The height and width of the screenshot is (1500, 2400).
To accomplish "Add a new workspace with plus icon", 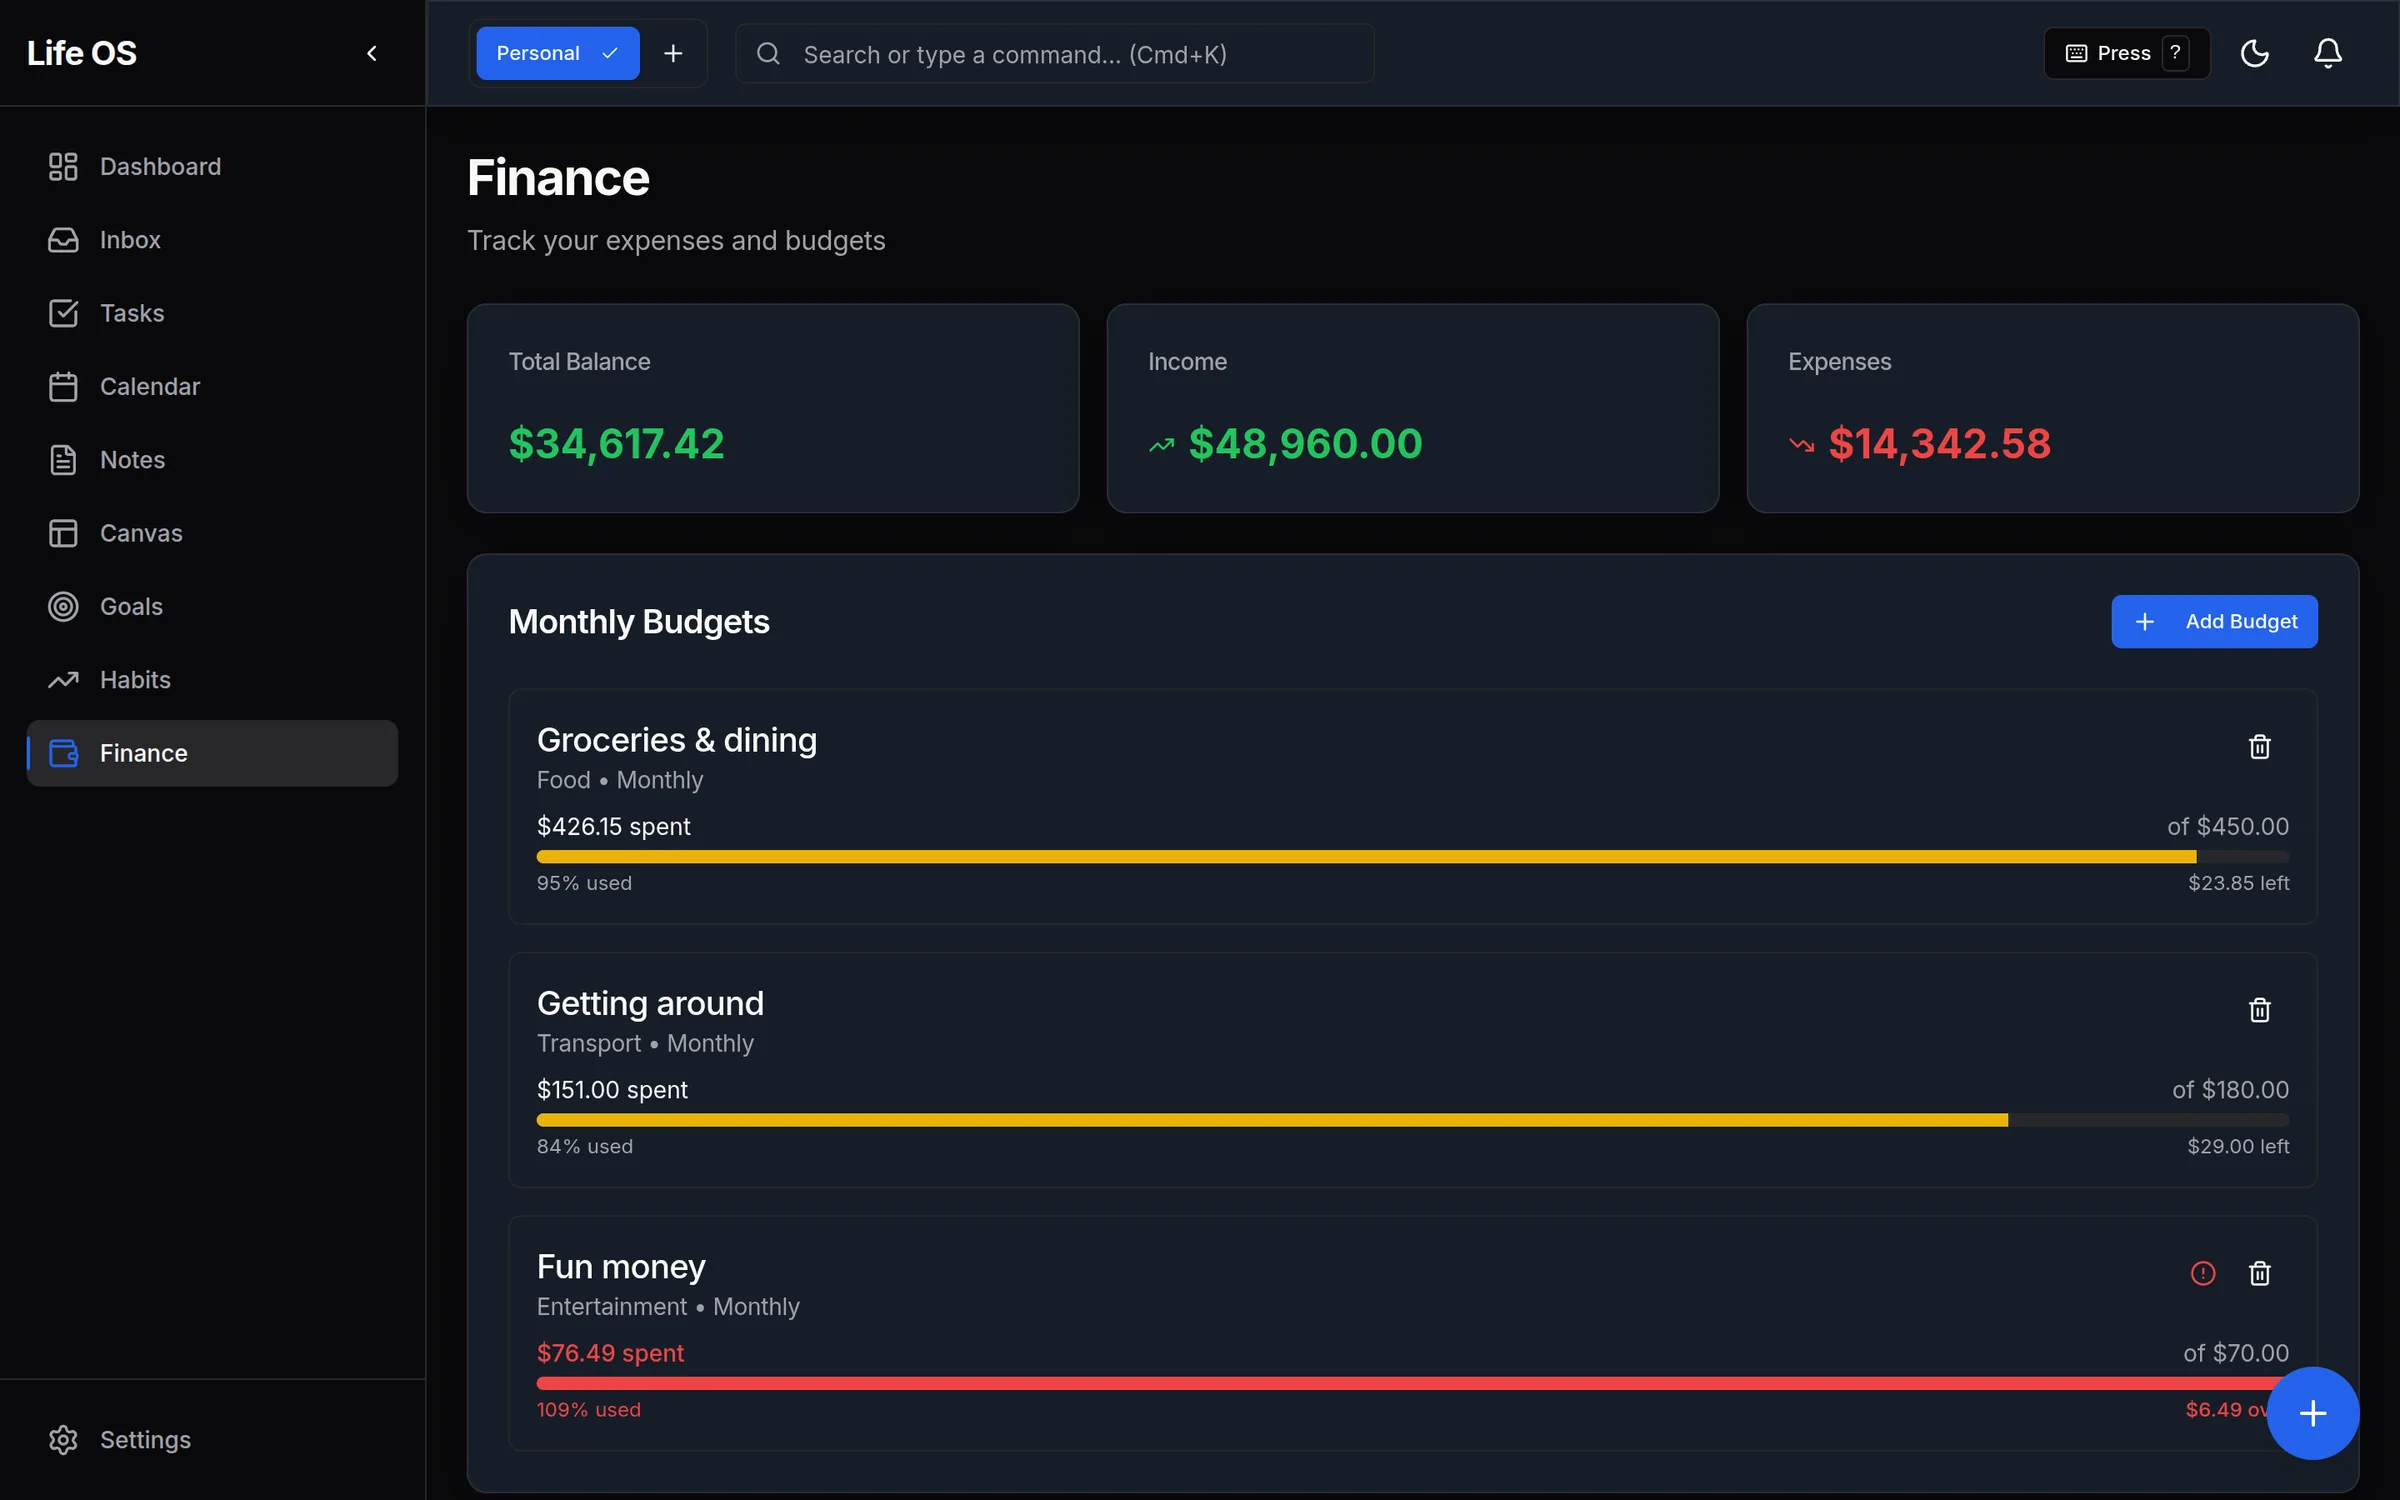I will coord(674,53).
